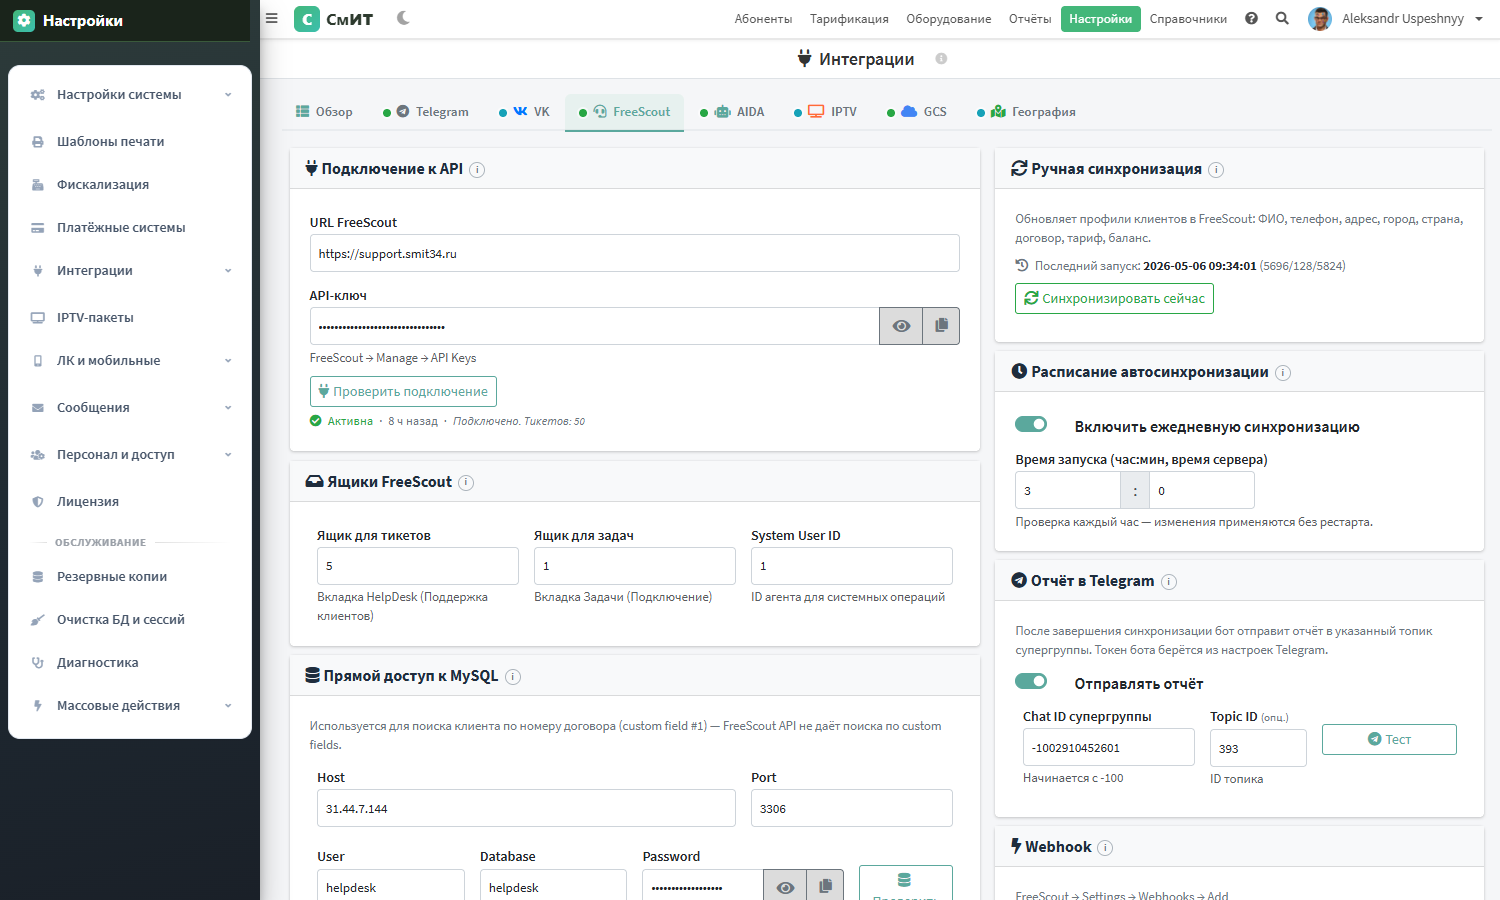1500x900 pixels.
Task: Click info icon beside Прямой доступ к MySQL
Action: point(513,677)
